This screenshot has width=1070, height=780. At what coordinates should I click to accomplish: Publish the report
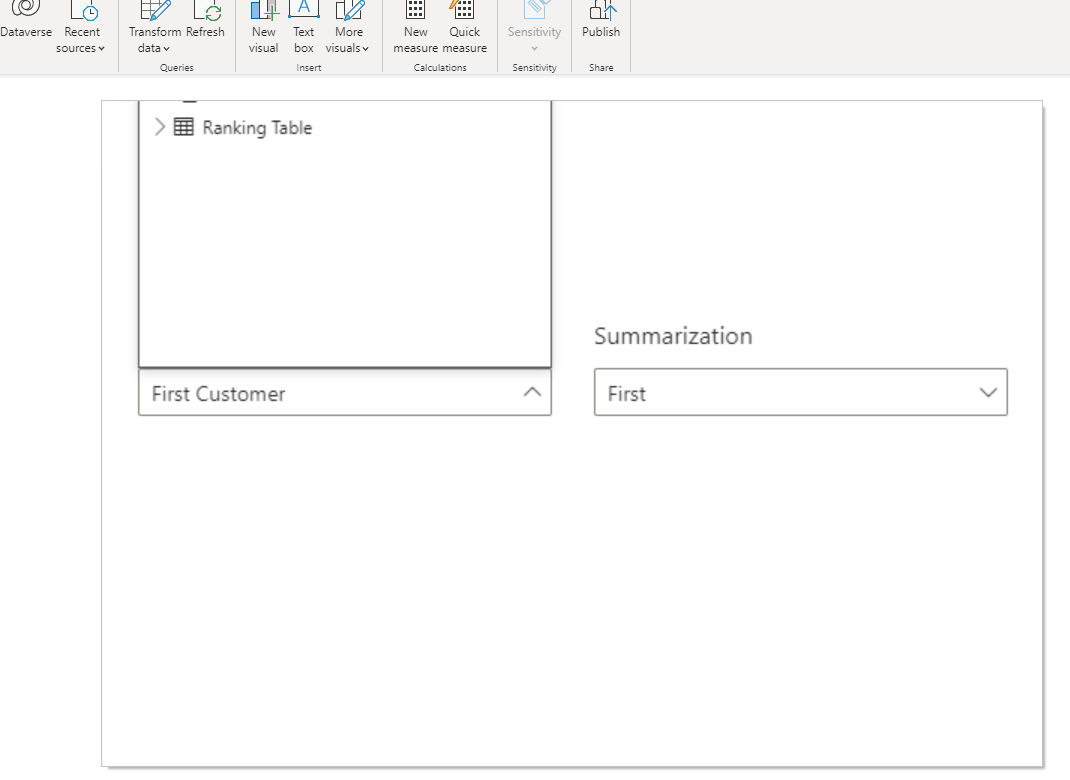(x=601, y=20)
